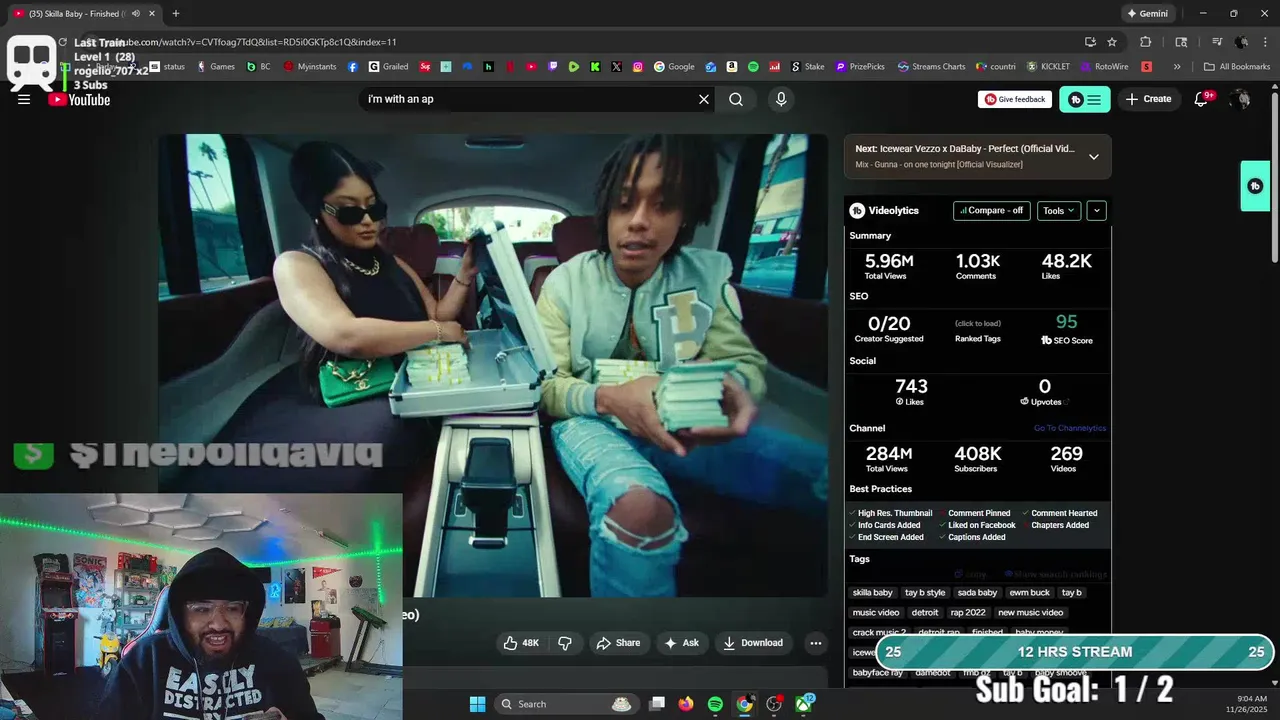The image size is (1280, 720).
Task: Click the video player thumbnail area
Action: click(x=493, y=365)
